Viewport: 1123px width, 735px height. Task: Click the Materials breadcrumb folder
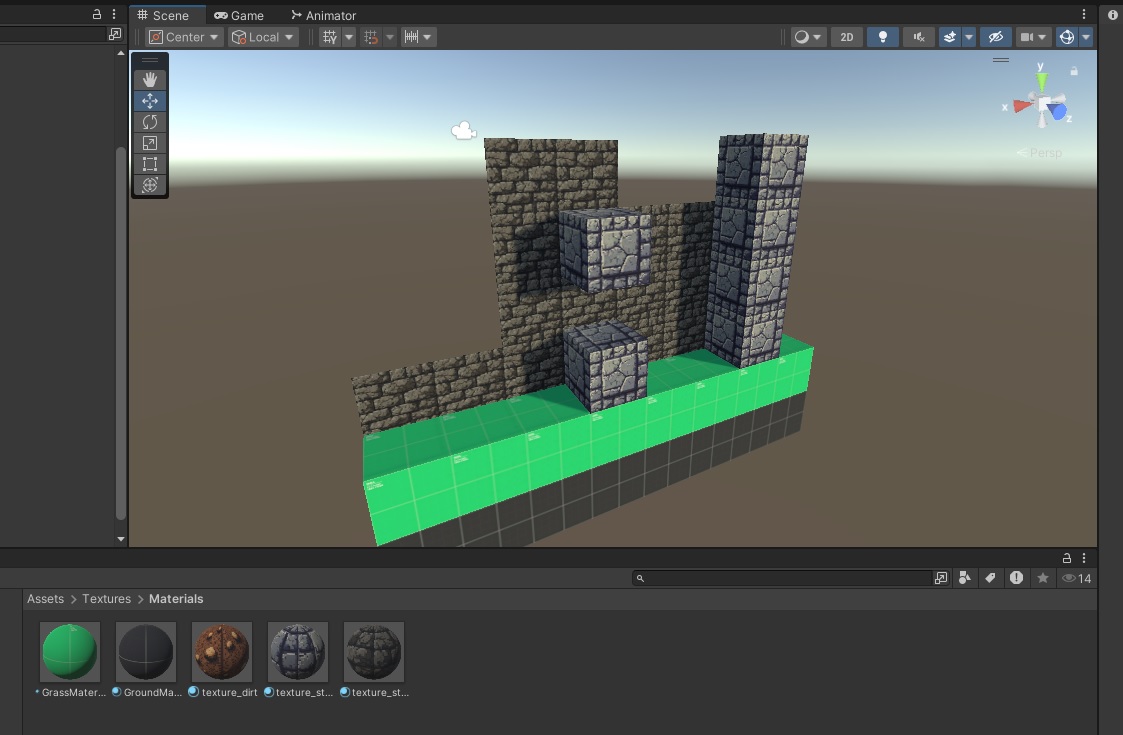click(176, 599)
